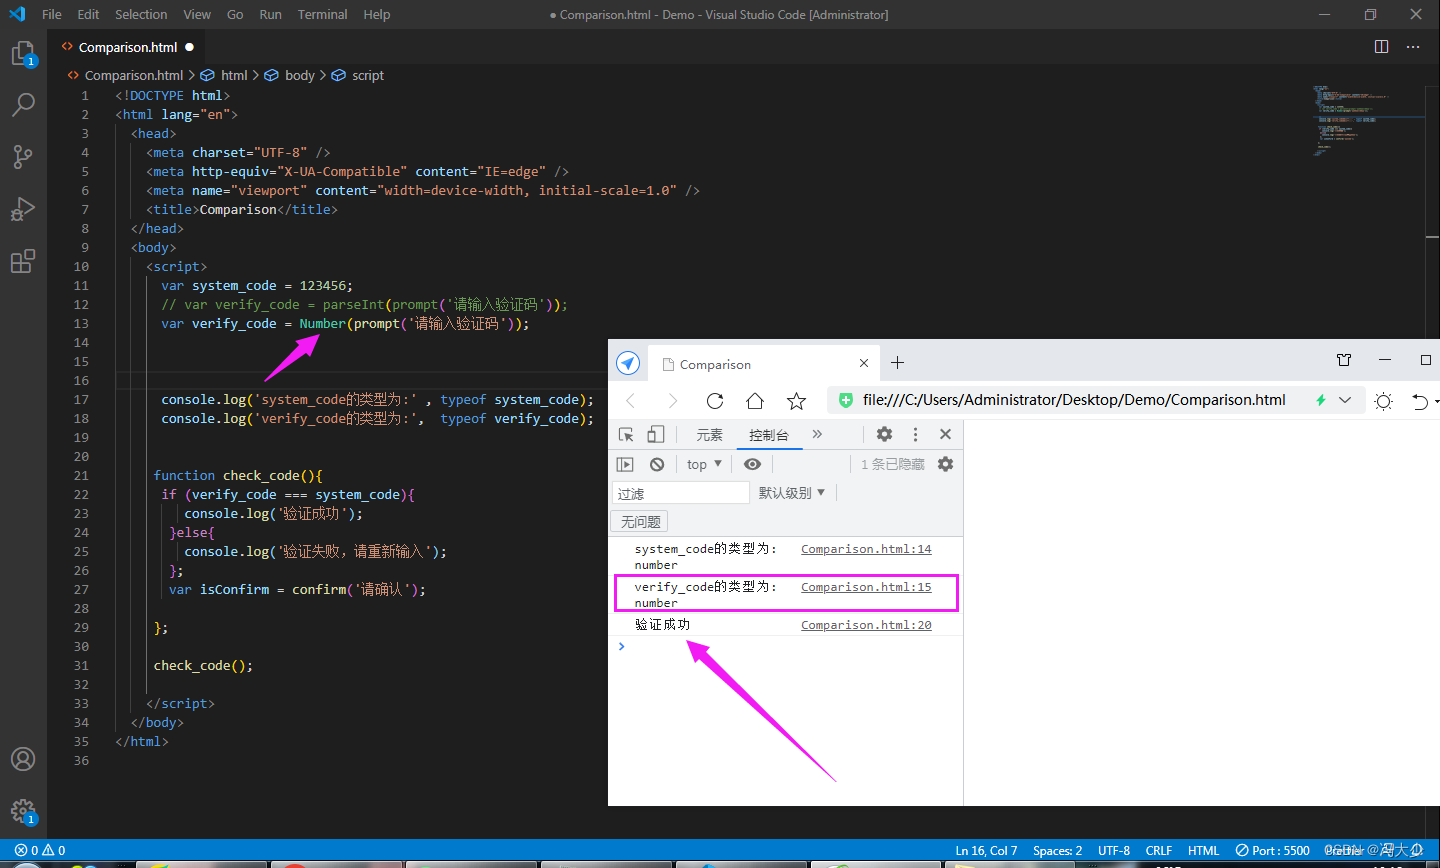Click the lightning speed mode icon
Viewport: 1440px width, 868px height.
click(1320, 400)
